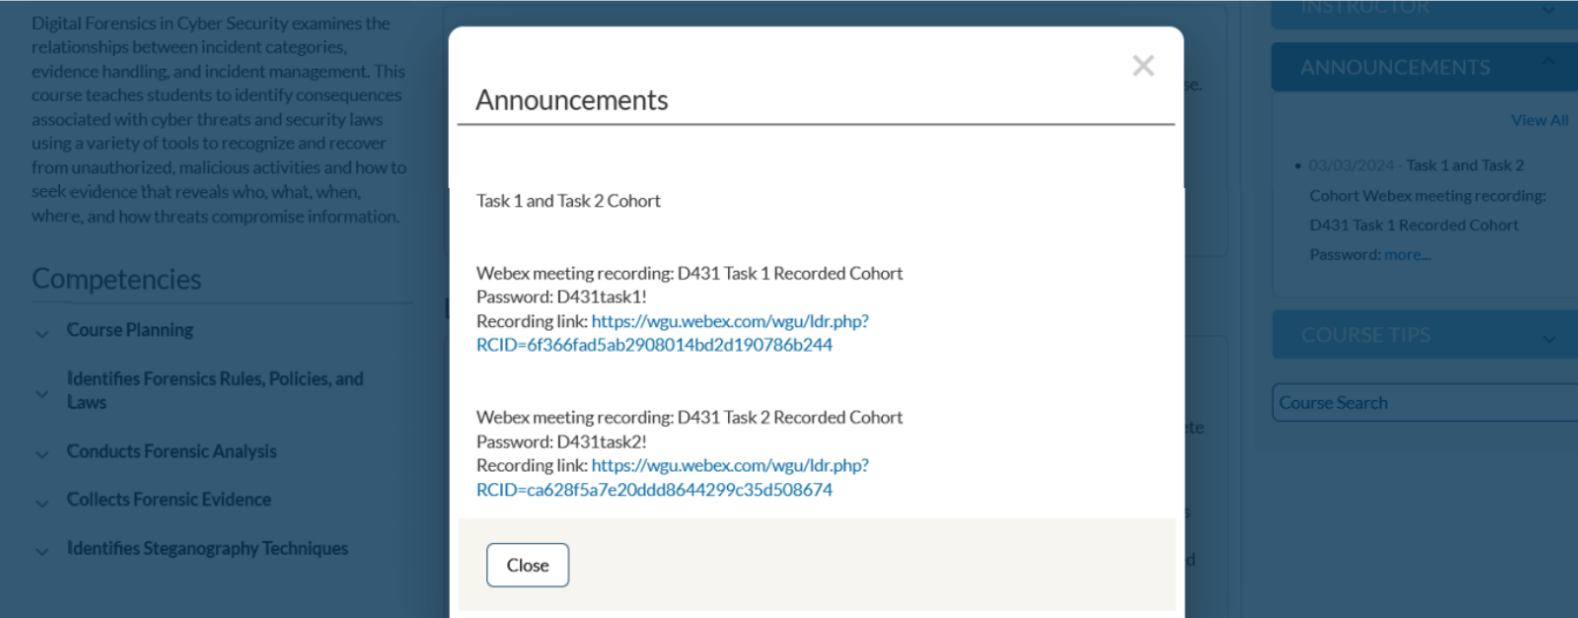Select Conducts Forensic Analysis competency

pyautogui.click(x=171, y=451)
